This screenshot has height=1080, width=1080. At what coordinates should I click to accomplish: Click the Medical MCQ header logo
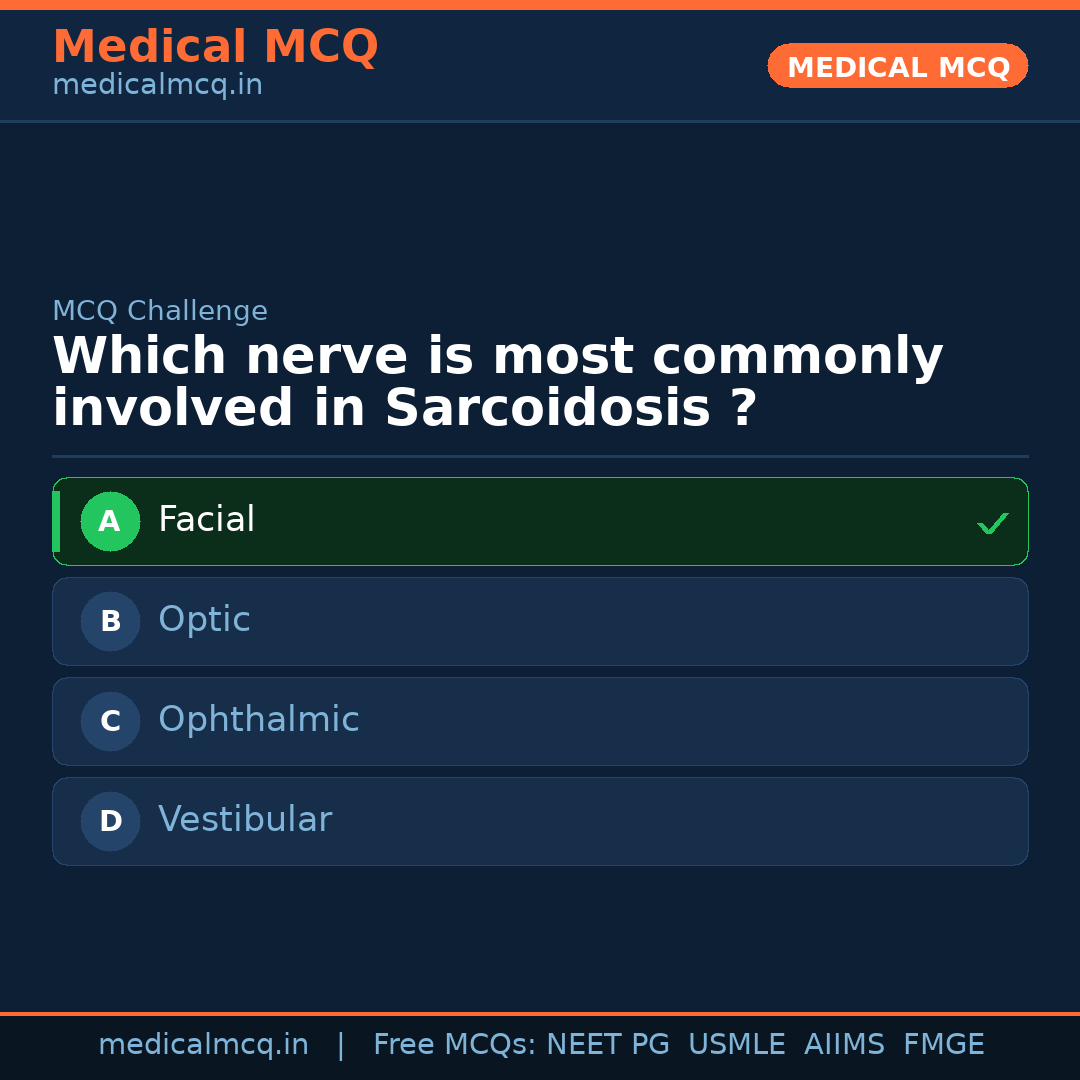(215, 46)
